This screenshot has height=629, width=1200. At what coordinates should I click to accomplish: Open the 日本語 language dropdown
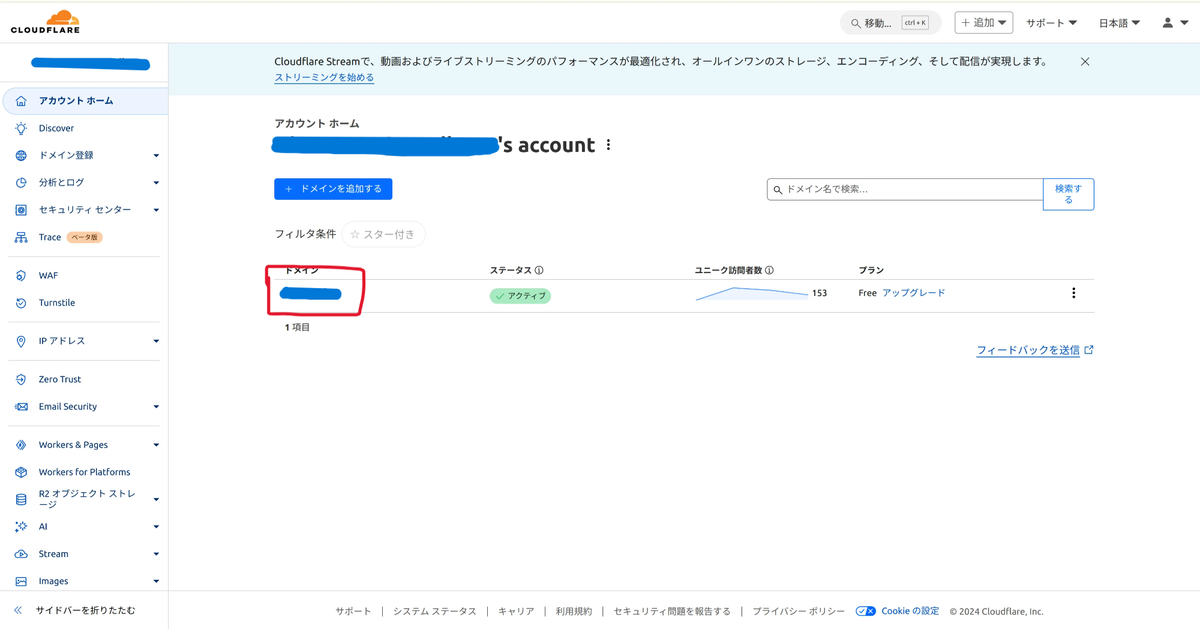click(1119, 23)
